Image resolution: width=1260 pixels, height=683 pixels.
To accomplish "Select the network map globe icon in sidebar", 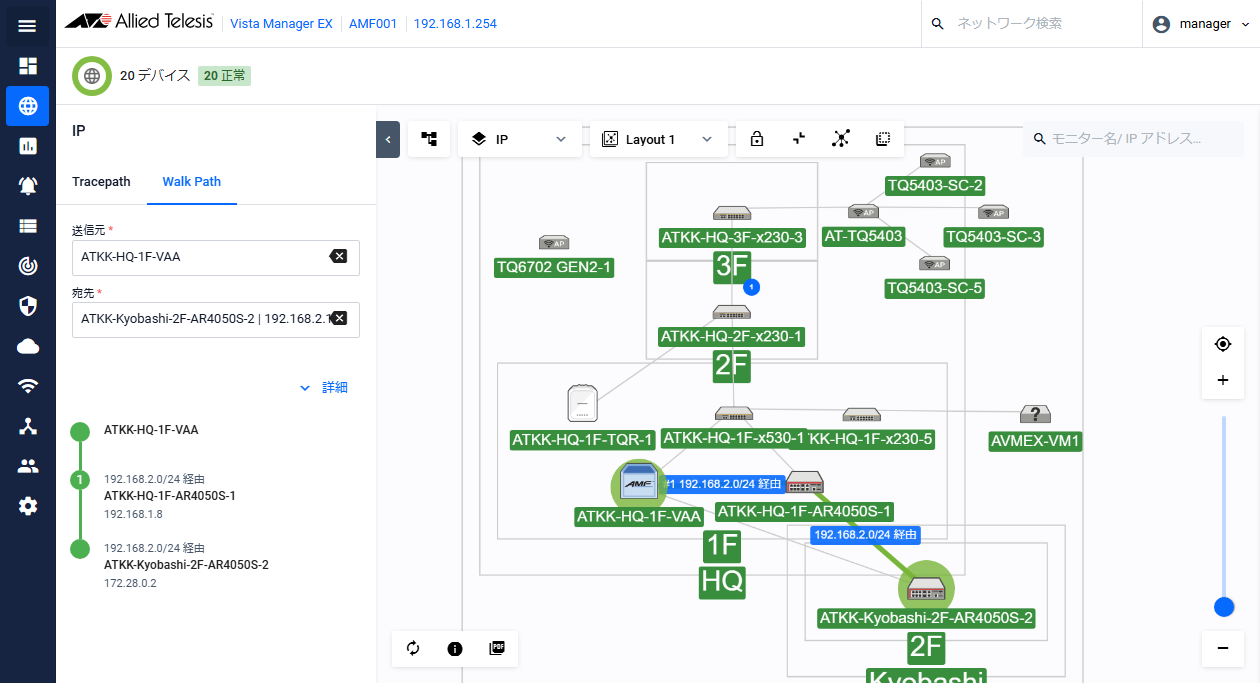I will pyautogui.click(x=28, y=106).
